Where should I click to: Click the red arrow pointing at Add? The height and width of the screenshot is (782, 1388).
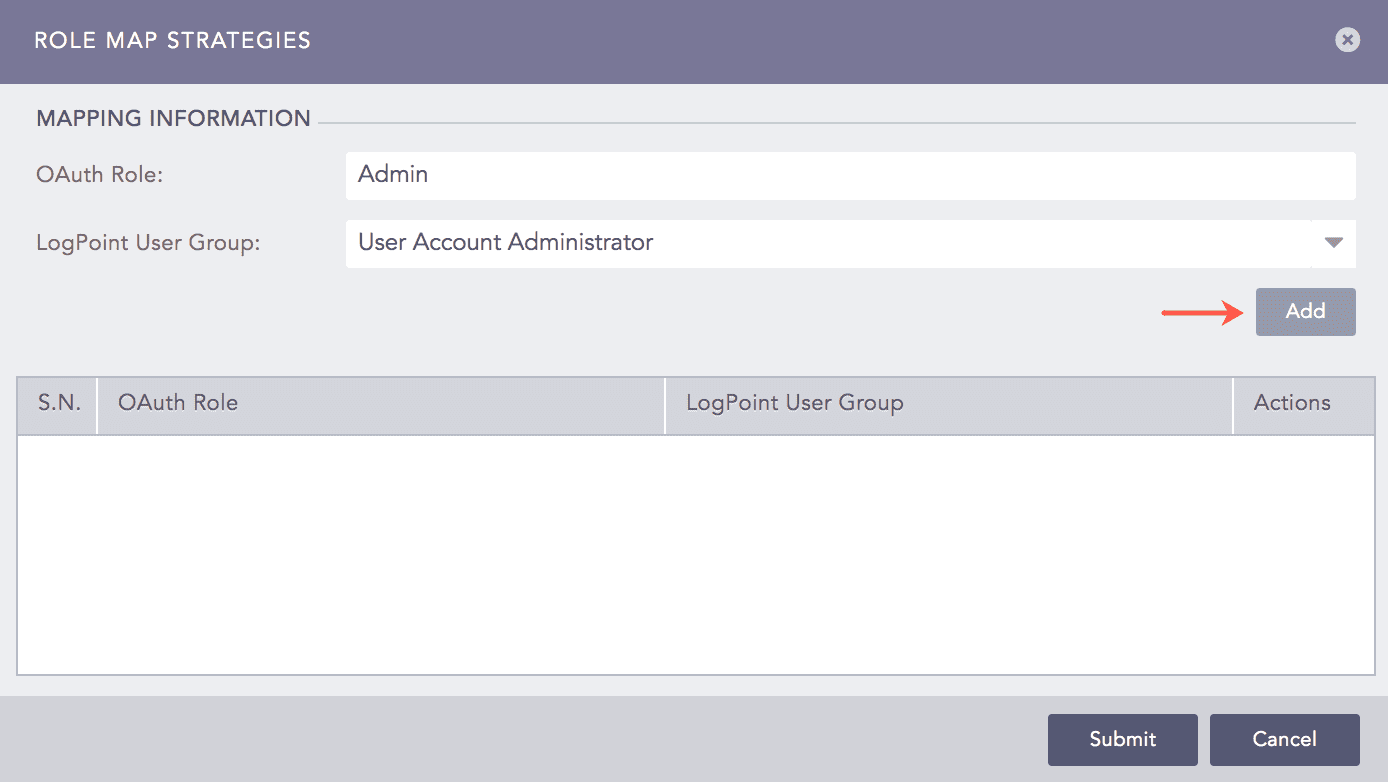pyautogui.click(x=1200, y=312)
